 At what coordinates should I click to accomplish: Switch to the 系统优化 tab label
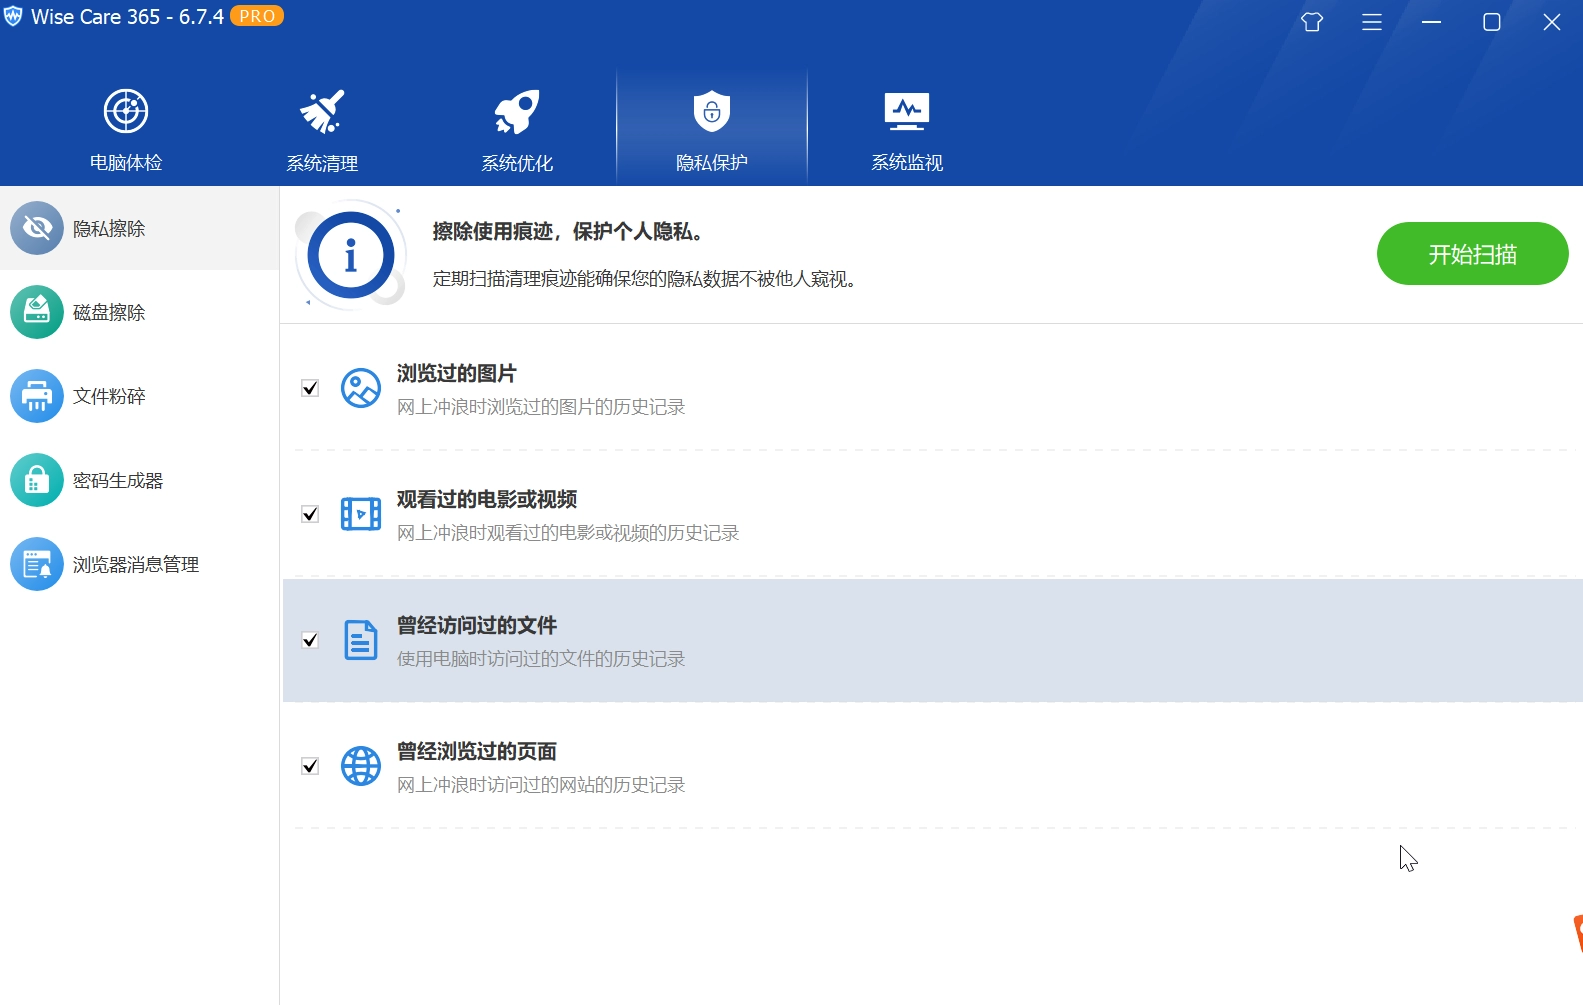click(517, 162)
